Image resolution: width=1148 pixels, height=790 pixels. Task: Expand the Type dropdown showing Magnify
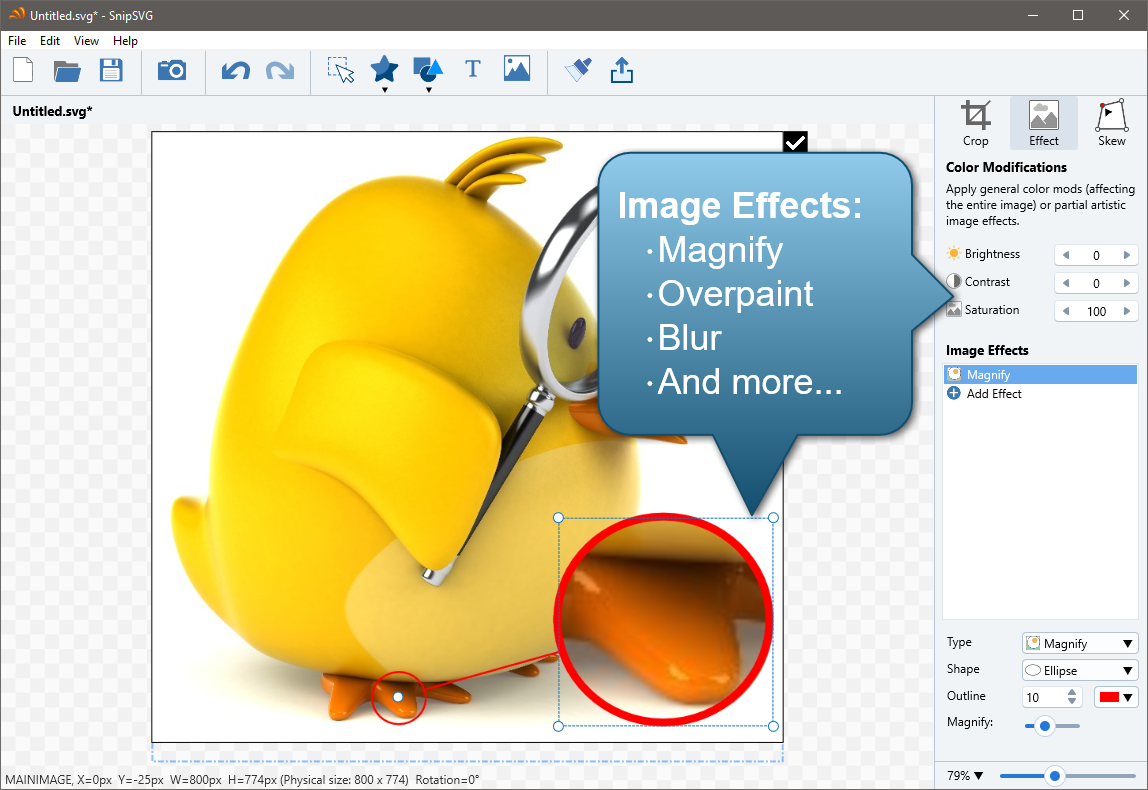pos(1080,644)
